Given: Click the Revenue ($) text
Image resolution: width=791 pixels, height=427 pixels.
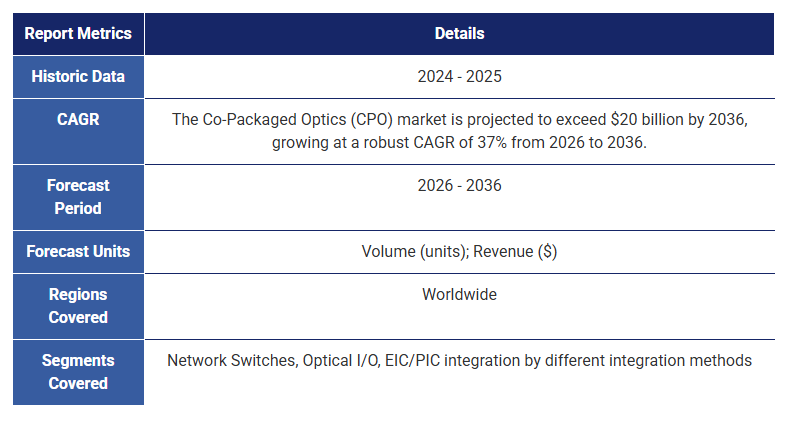Looking at the screenshot, I should 515,252.
